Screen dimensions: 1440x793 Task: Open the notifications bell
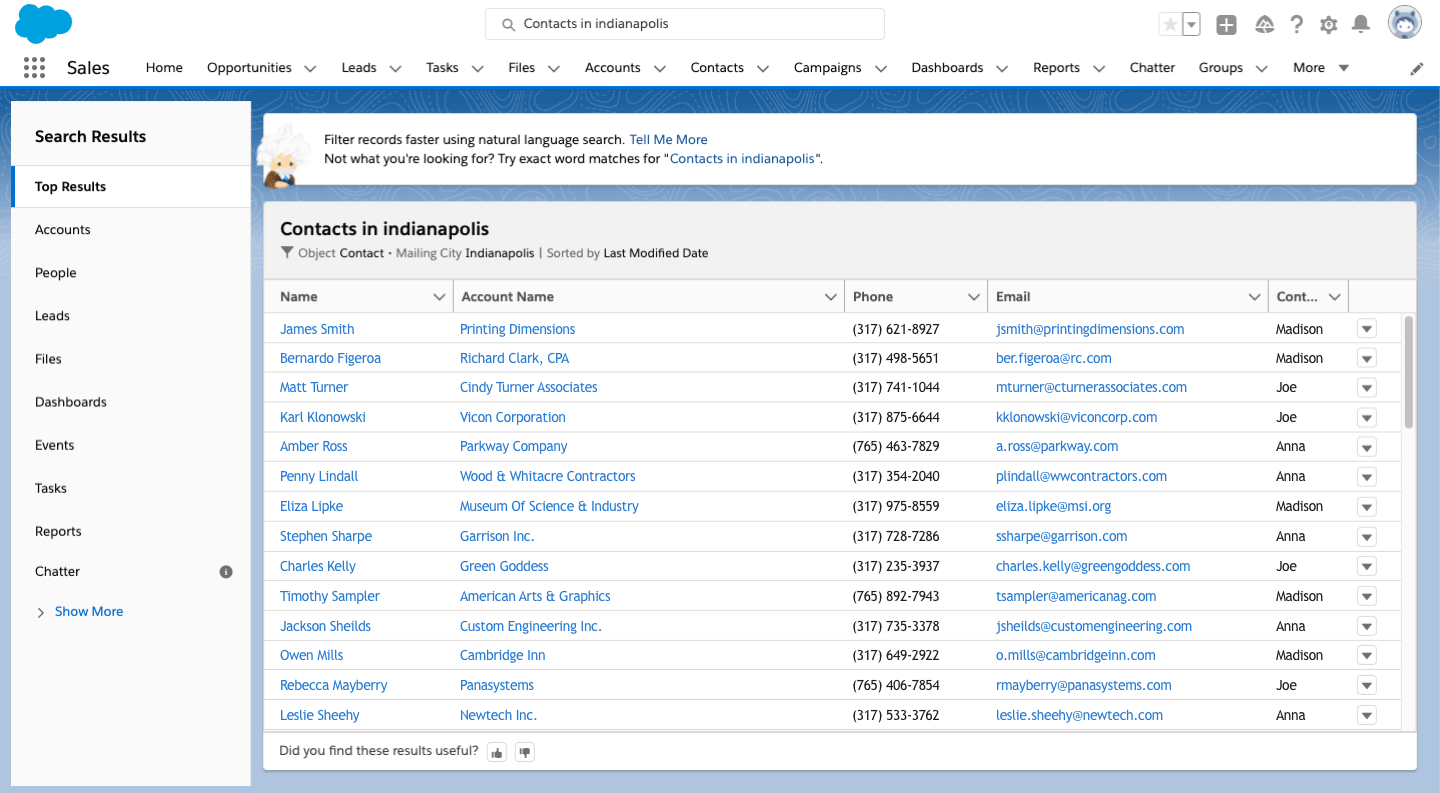point(1360,24)
